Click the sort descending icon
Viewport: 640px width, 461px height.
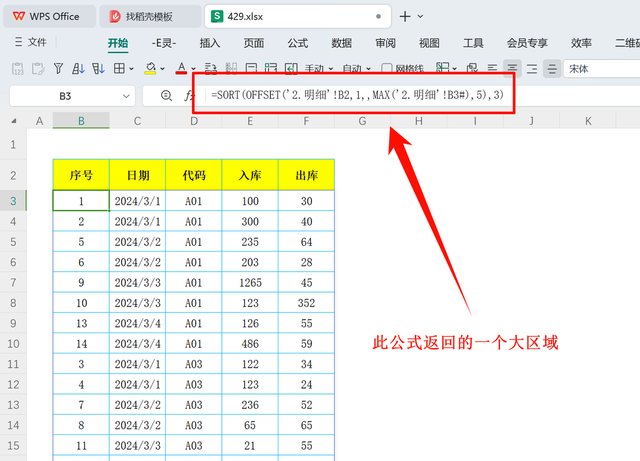[x=98, y=69]
